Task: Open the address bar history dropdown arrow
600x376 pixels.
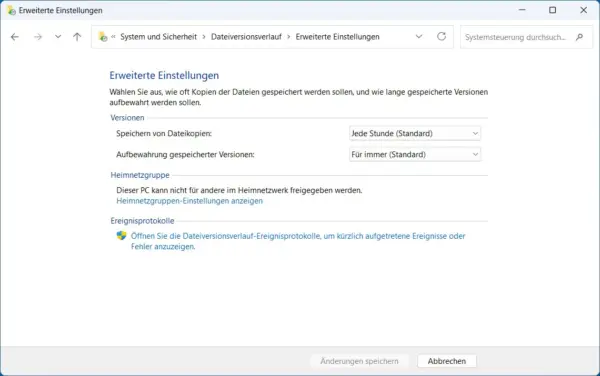Action: click(419, 37)
